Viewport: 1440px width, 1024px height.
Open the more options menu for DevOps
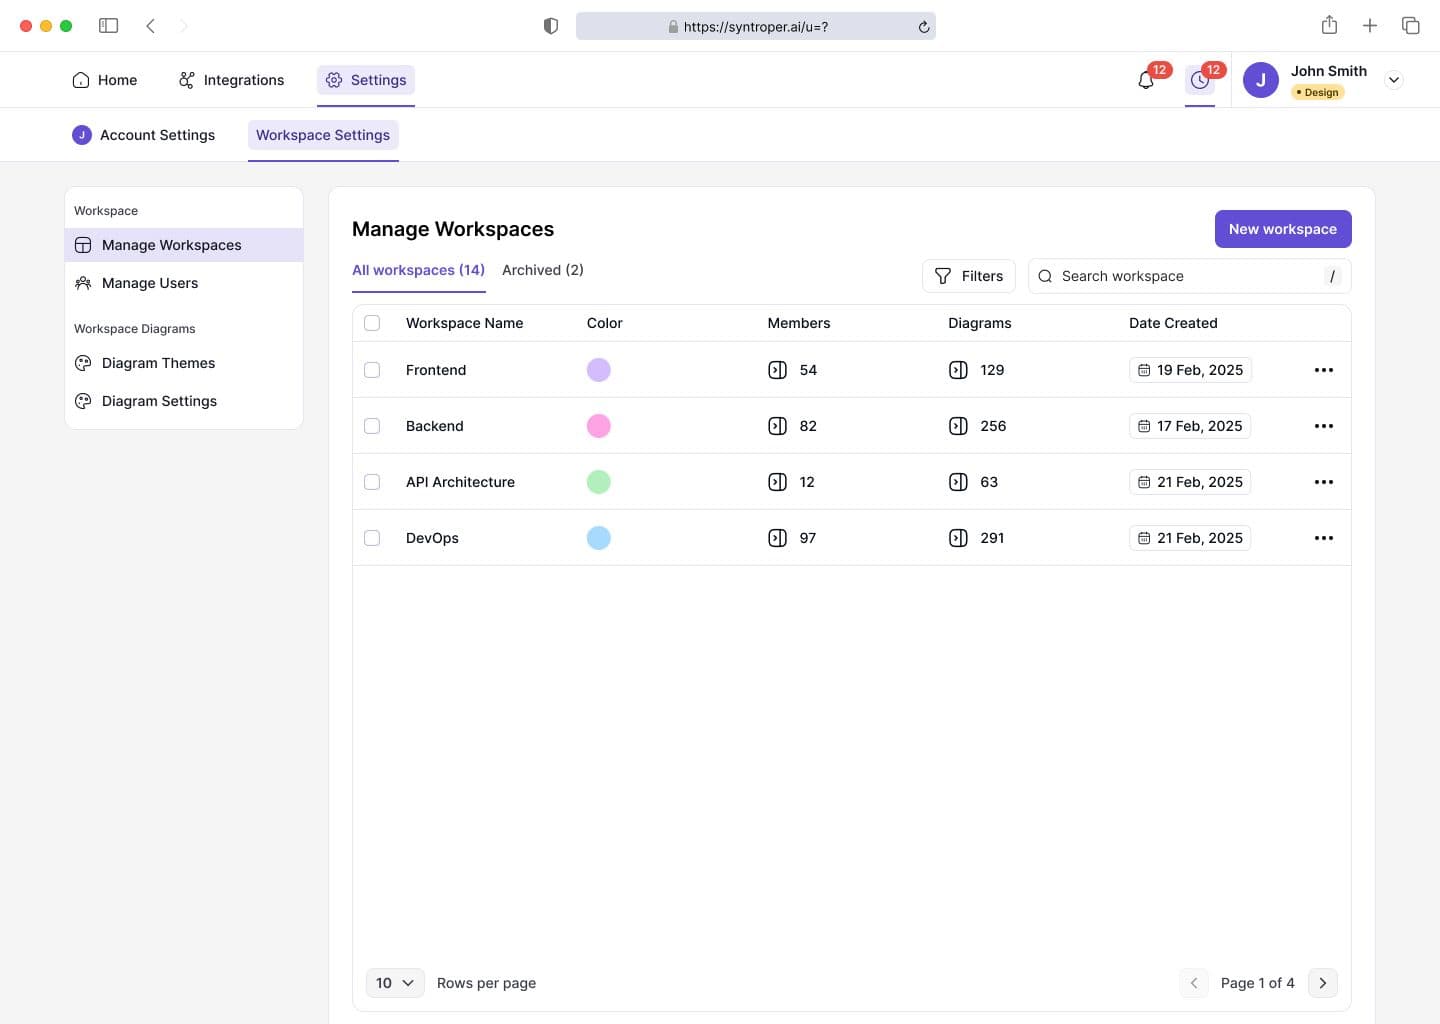tap(1323, 538)
